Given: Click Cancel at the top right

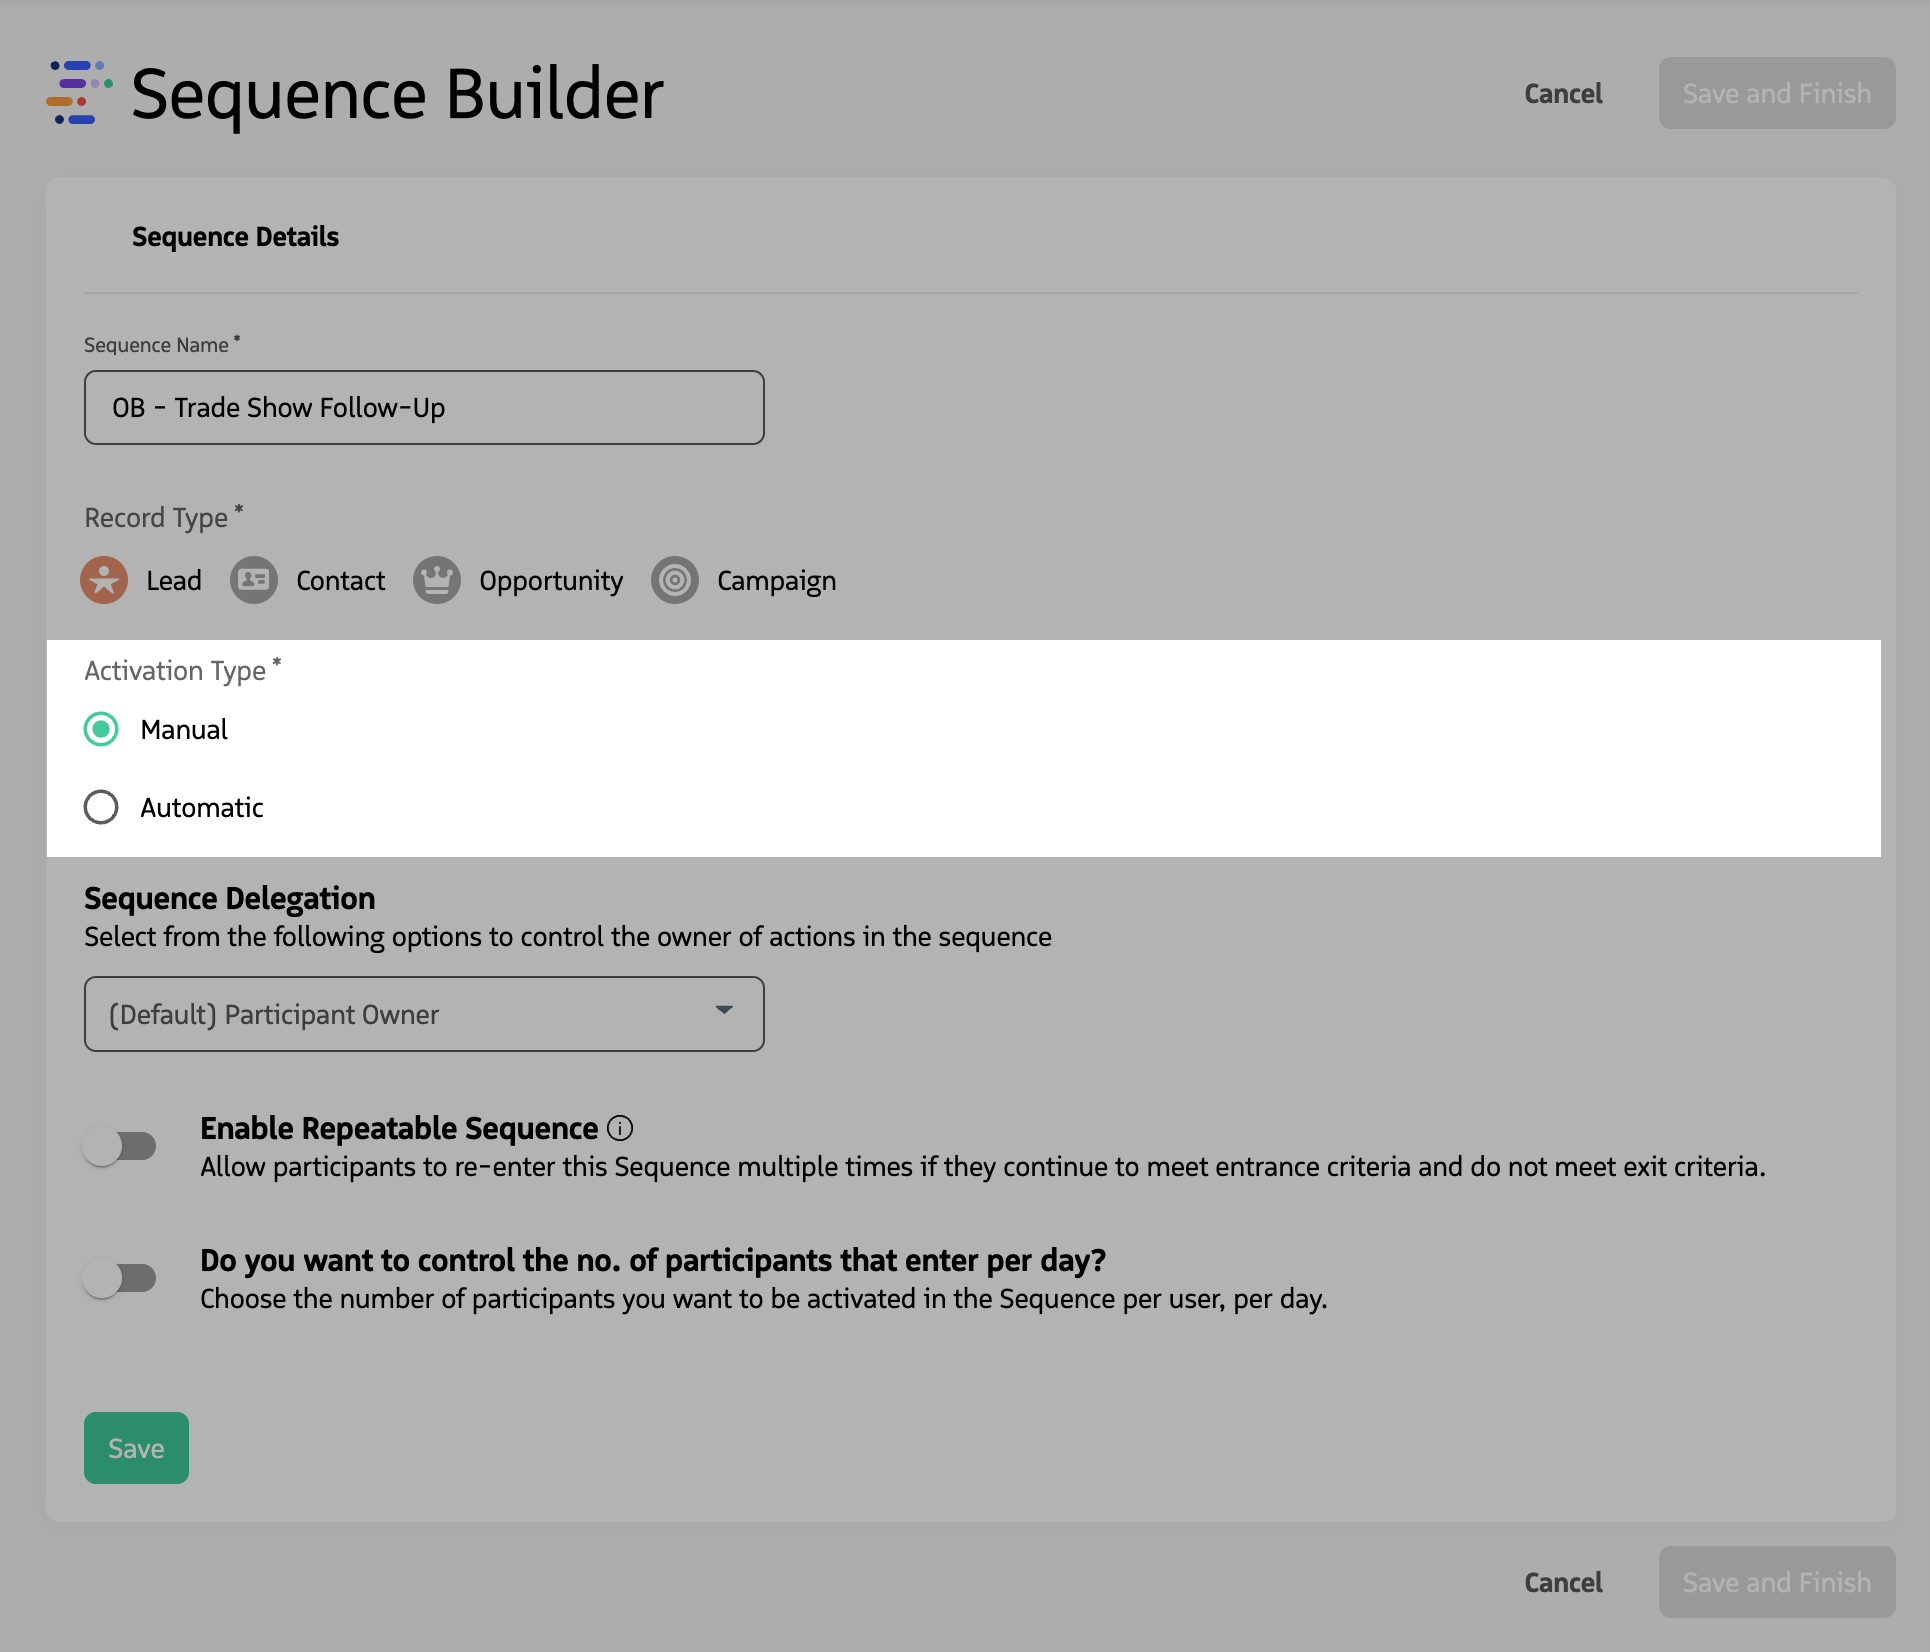Looking at the screenshot, I should (x=1562, y=93).
